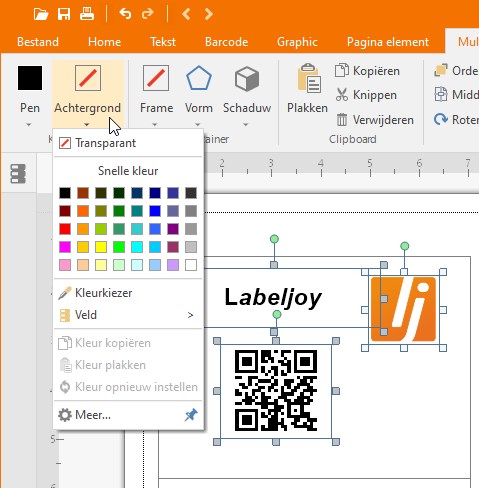Open the Kleurkiezer color picker
Image resolution: width=479 pixels, height=488 pixels.
click(128, 293)
